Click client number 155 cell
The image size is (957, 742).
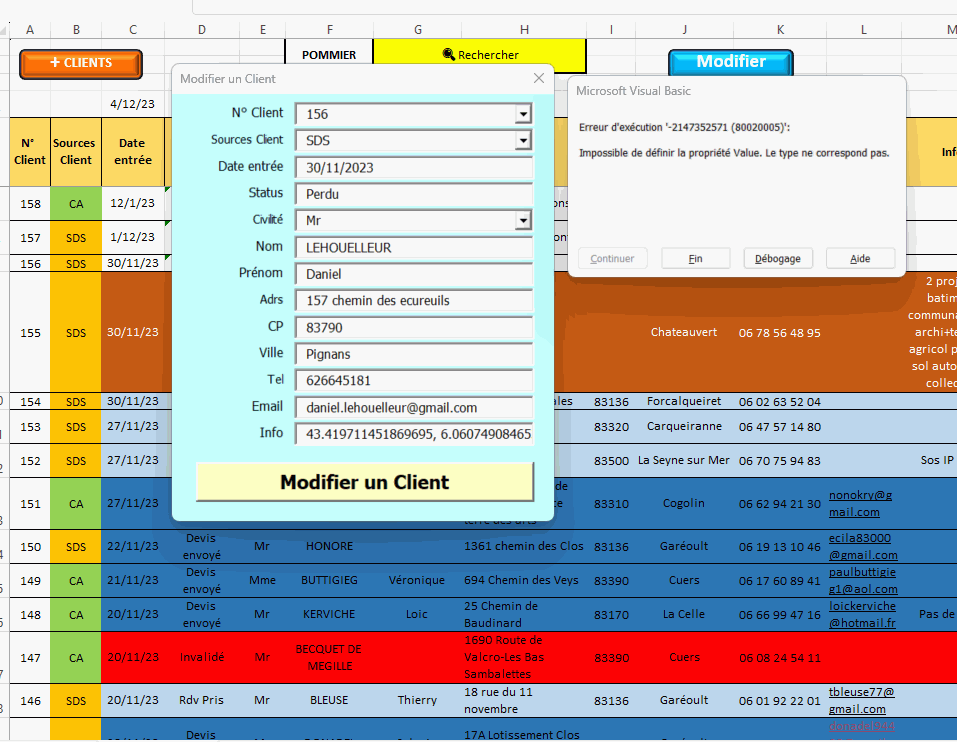[x=30, y=333]
